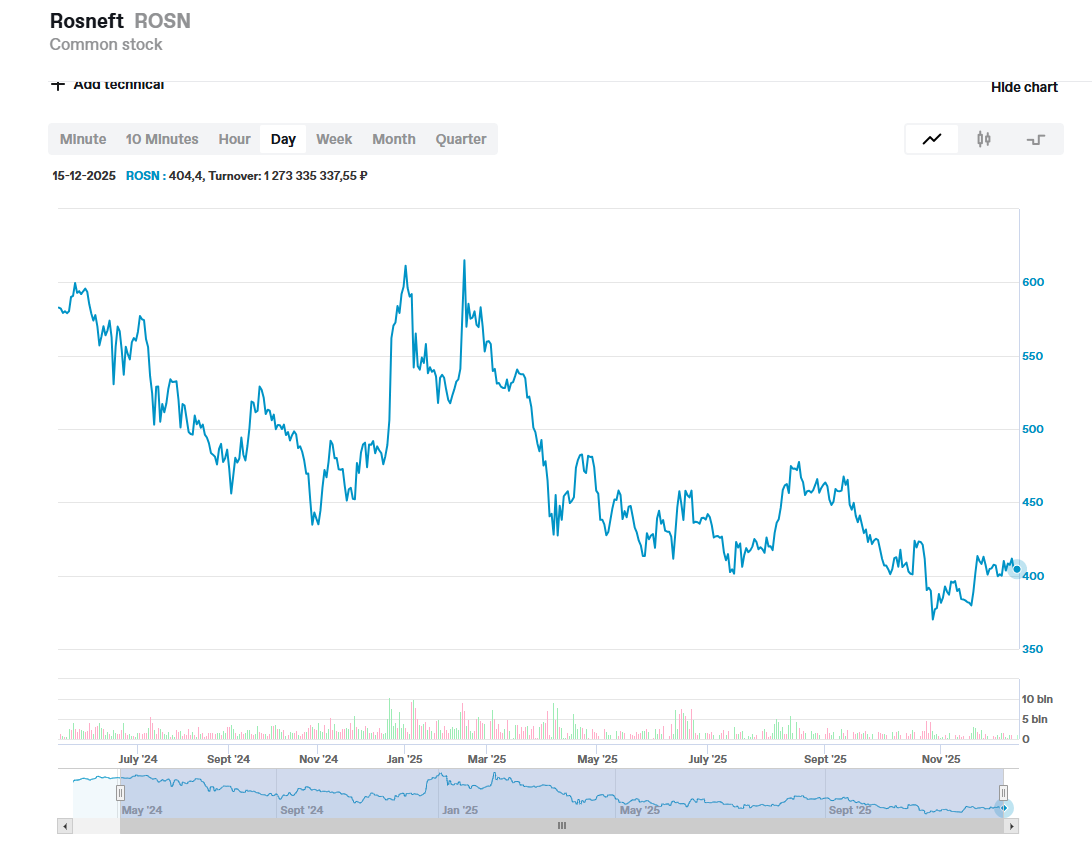Select the Month interval tab
Image resolution: width=1092 pixels, height=847 pixels.
(393, 139)
